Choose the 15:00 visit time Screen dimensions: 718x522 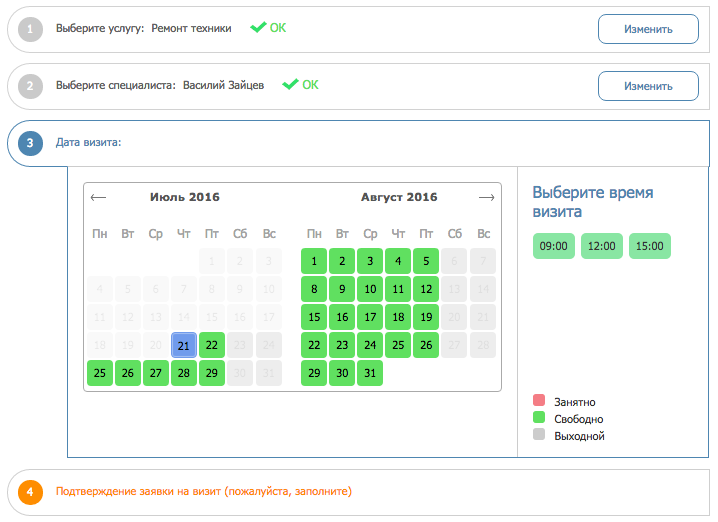pyautogui.click(x=650, y=246)
